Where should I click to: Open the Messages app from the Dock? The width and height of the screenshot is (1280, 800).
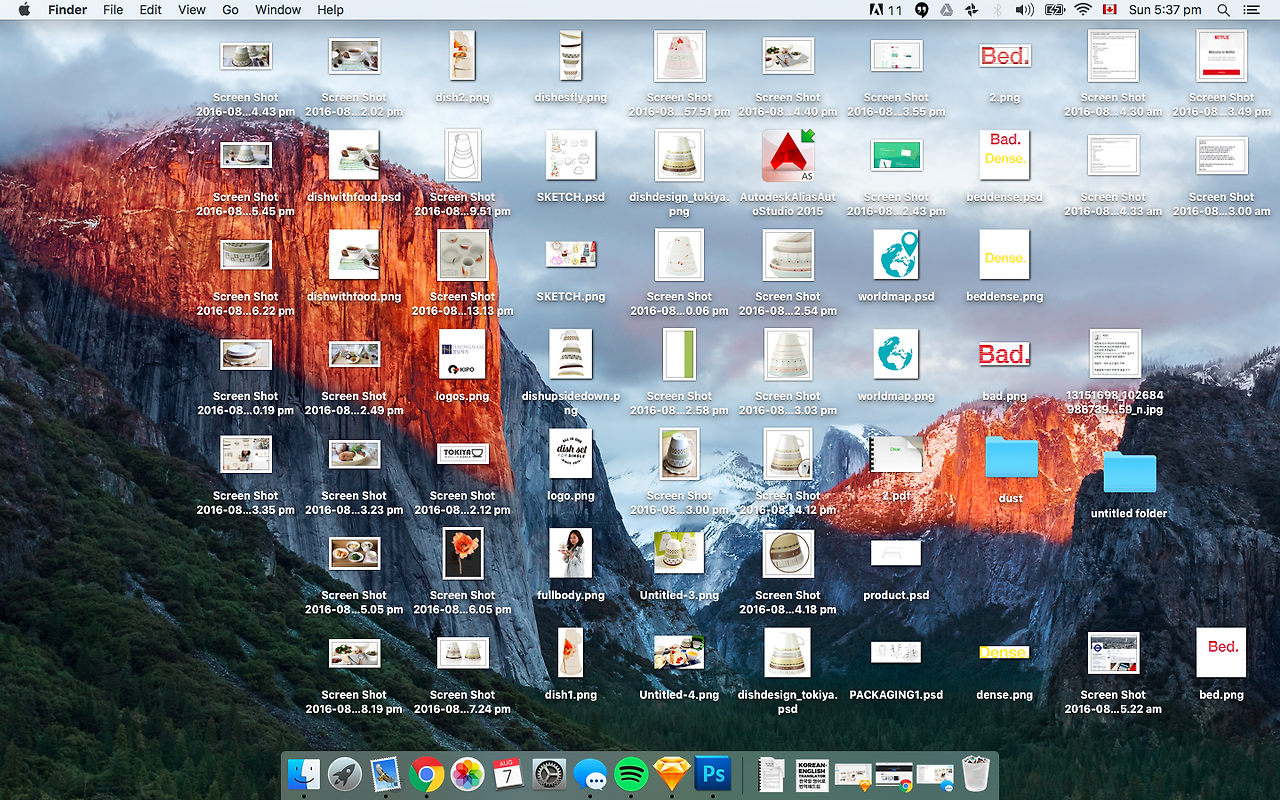tap(590, 775)
